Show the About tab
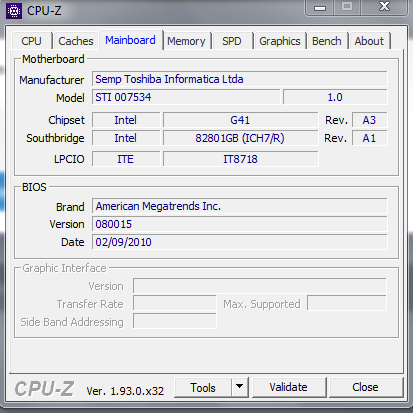Image resolution: width=413 pixels, height=413 pixels. tap(369, 41)
